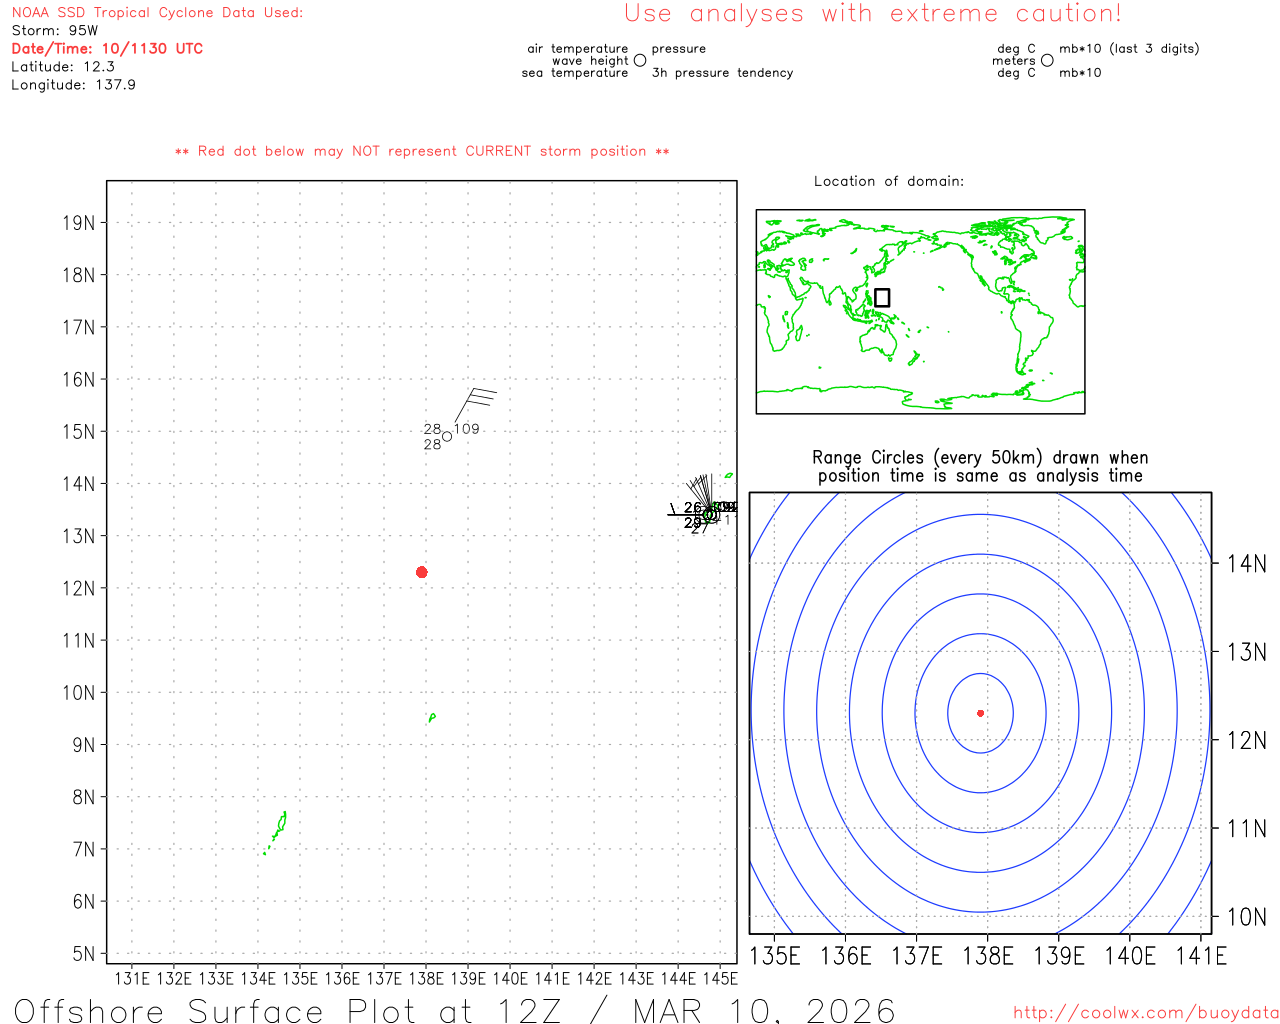1280x1024 pixels.
Task: Click the 'sea temperature' legend label
Action: click(575, 73)
